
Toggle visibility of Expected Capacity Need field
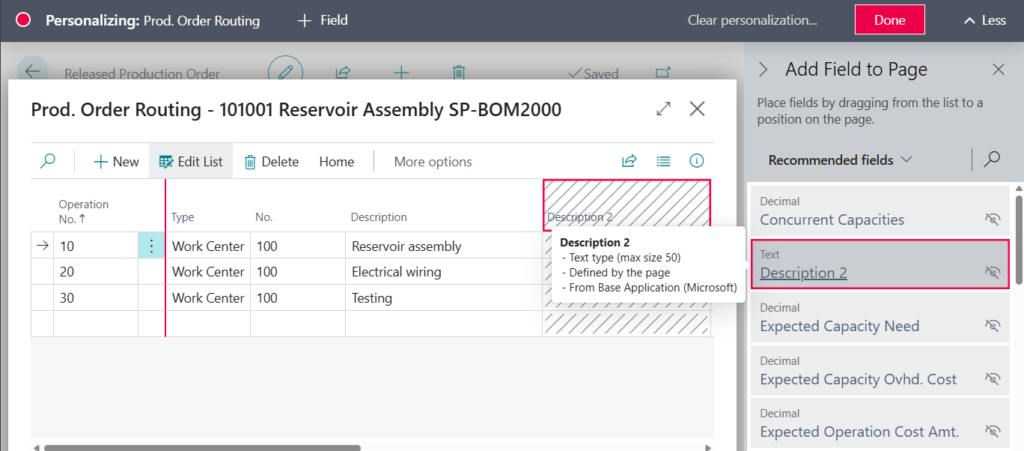992,325
